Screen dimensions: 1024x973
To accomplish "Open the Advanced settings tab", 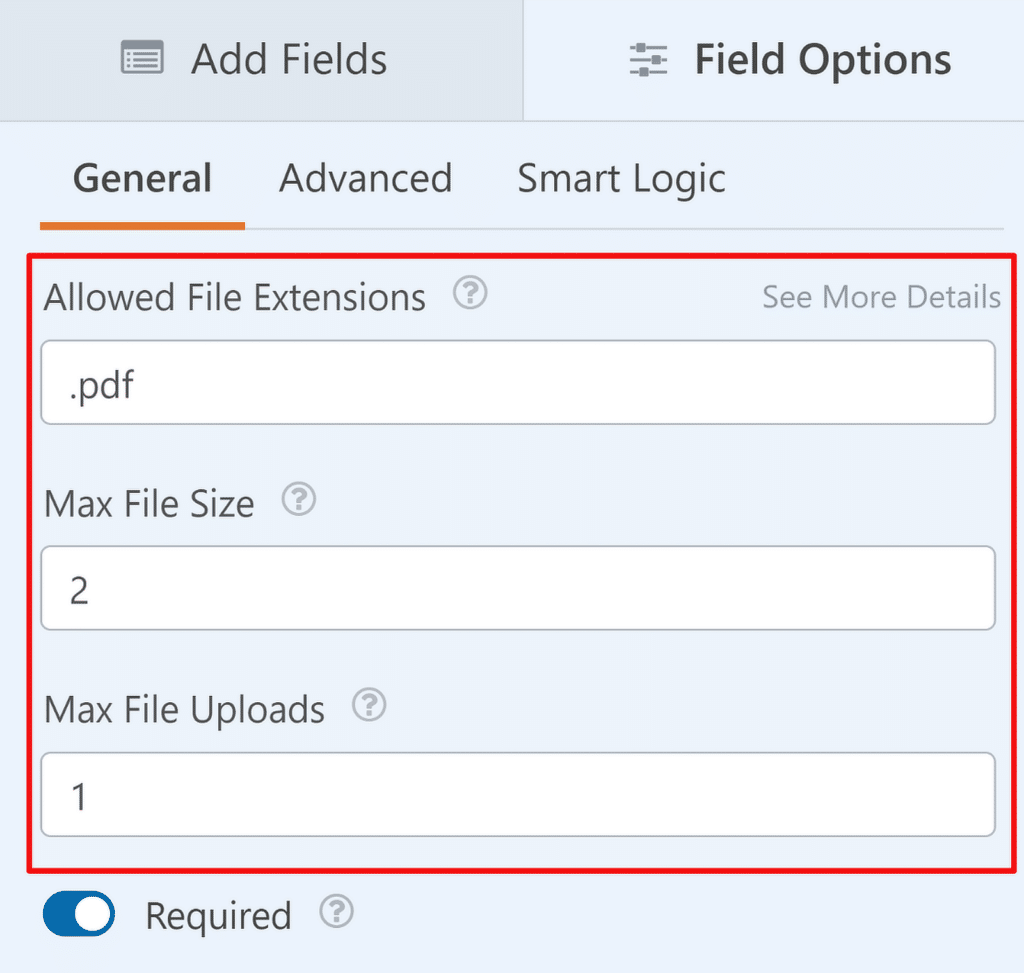I will click(365, 178).
